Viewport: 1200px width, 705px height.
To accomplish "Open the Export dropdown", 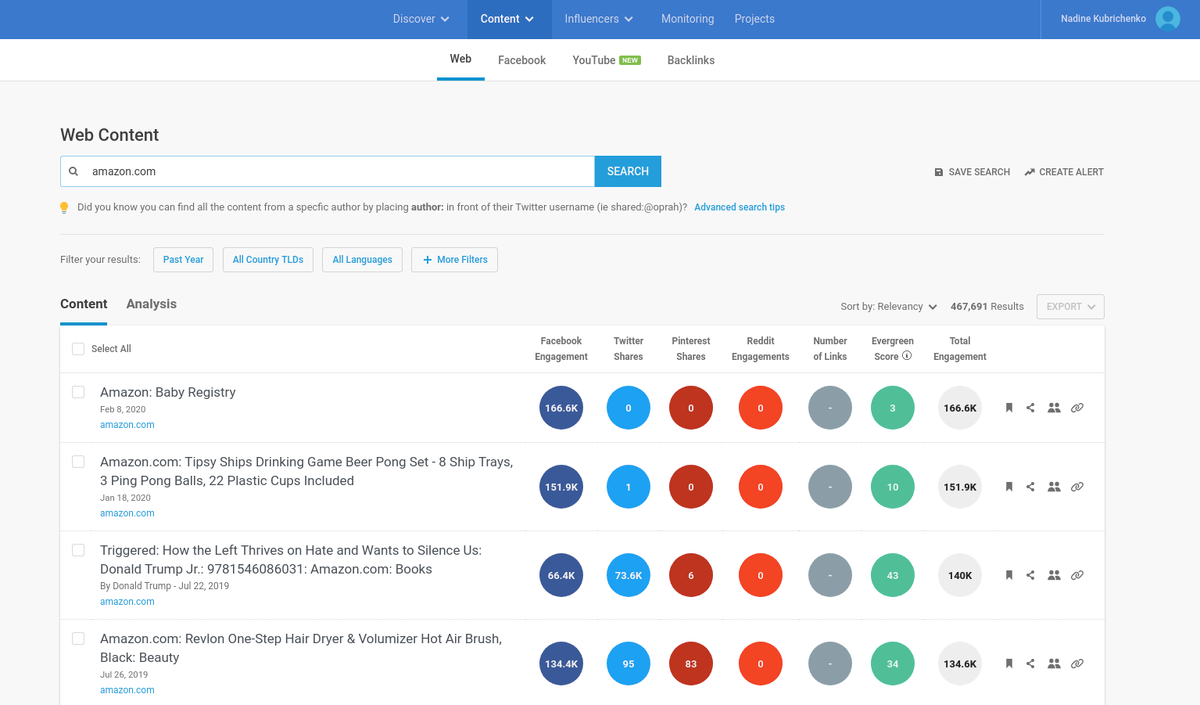I will tap(1071, 307).
